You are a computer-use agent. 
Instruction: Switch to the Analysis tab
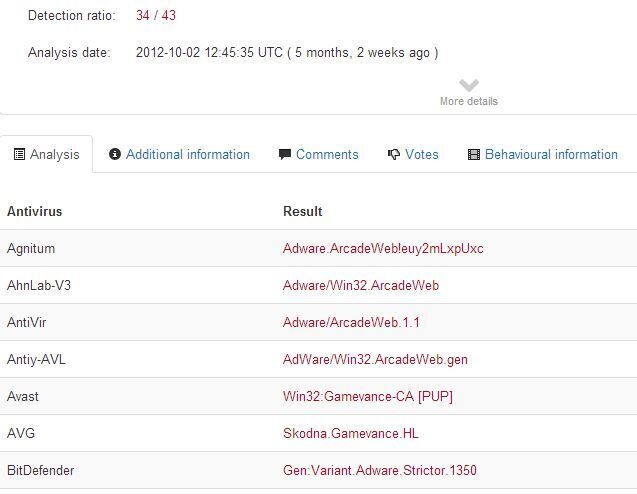(54, 155)
